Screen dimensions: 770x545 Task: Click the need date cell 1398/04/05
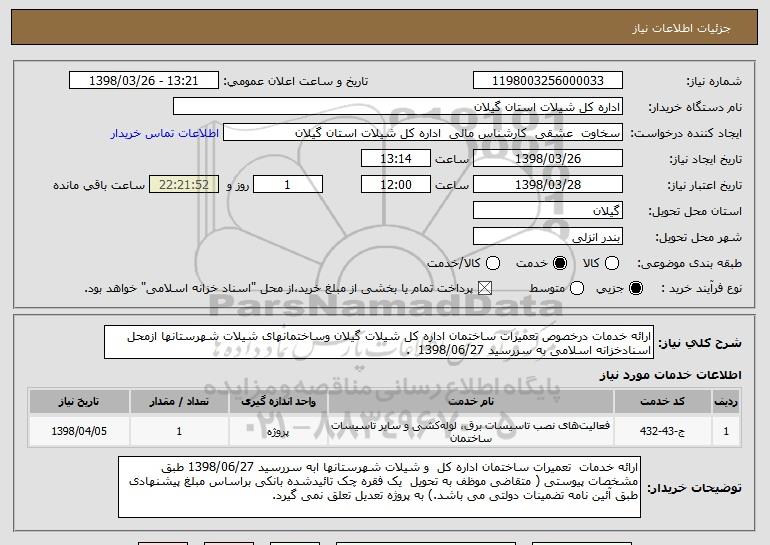(79, 431)
